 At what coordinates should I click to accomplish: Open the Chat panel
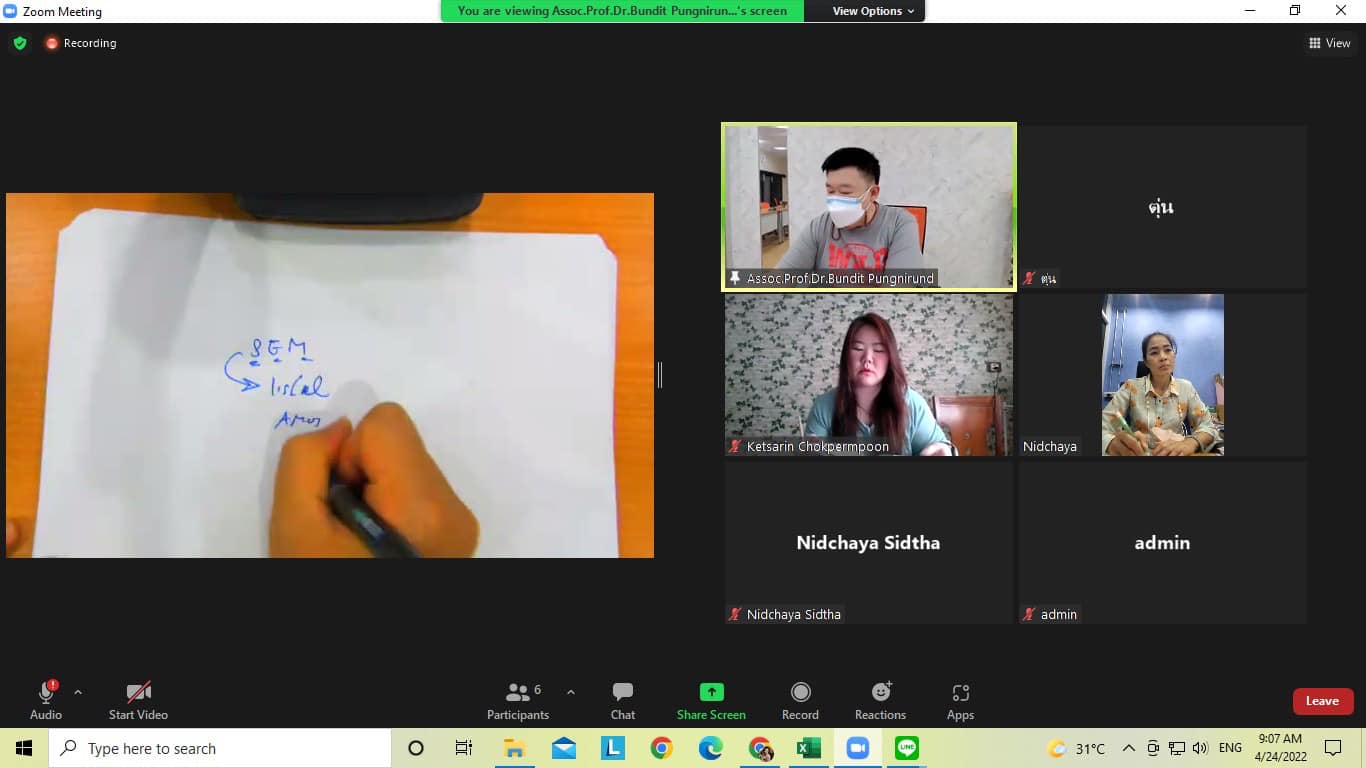[622, 700]
